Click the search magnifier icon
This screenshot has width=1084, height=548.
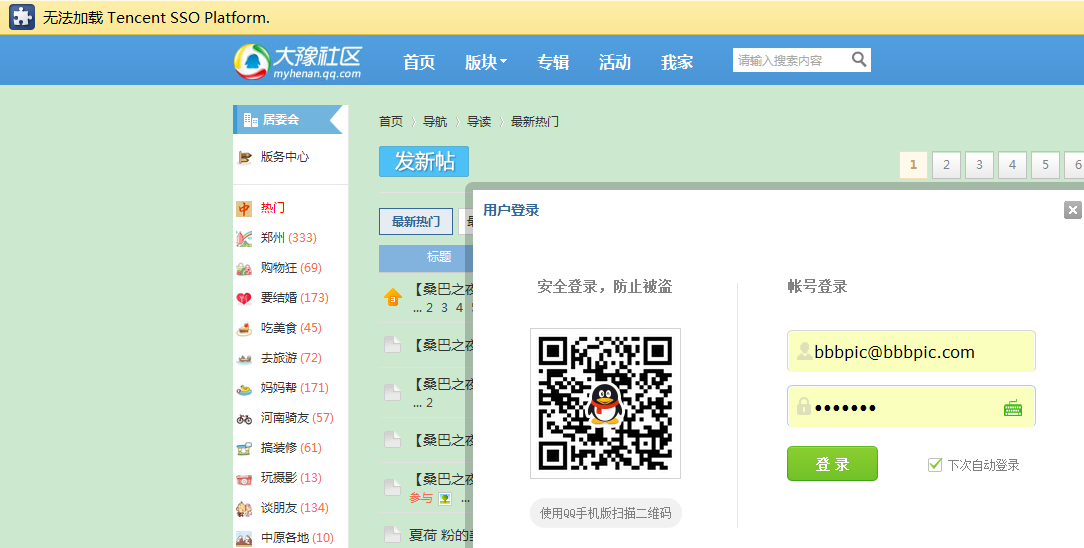point(859,59)
